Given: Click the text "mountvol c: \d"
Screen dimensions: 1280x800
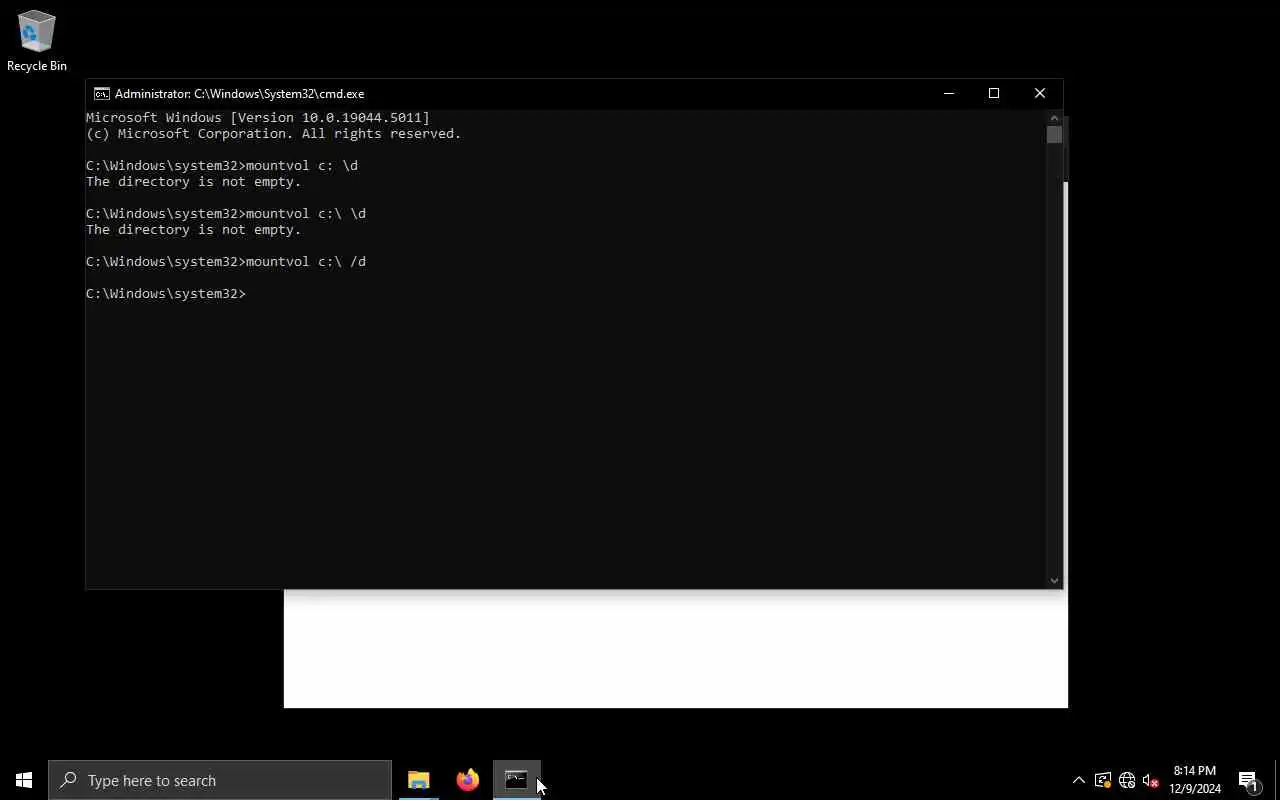Looking at the screenshot, I should [302, 166].
